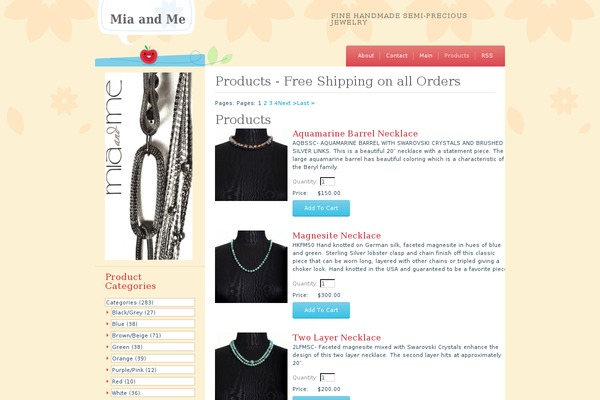600x400 pixels.
Task: Click the Mia and Me chain banner image
Action: pyautogui.click(x=148, y=166)
